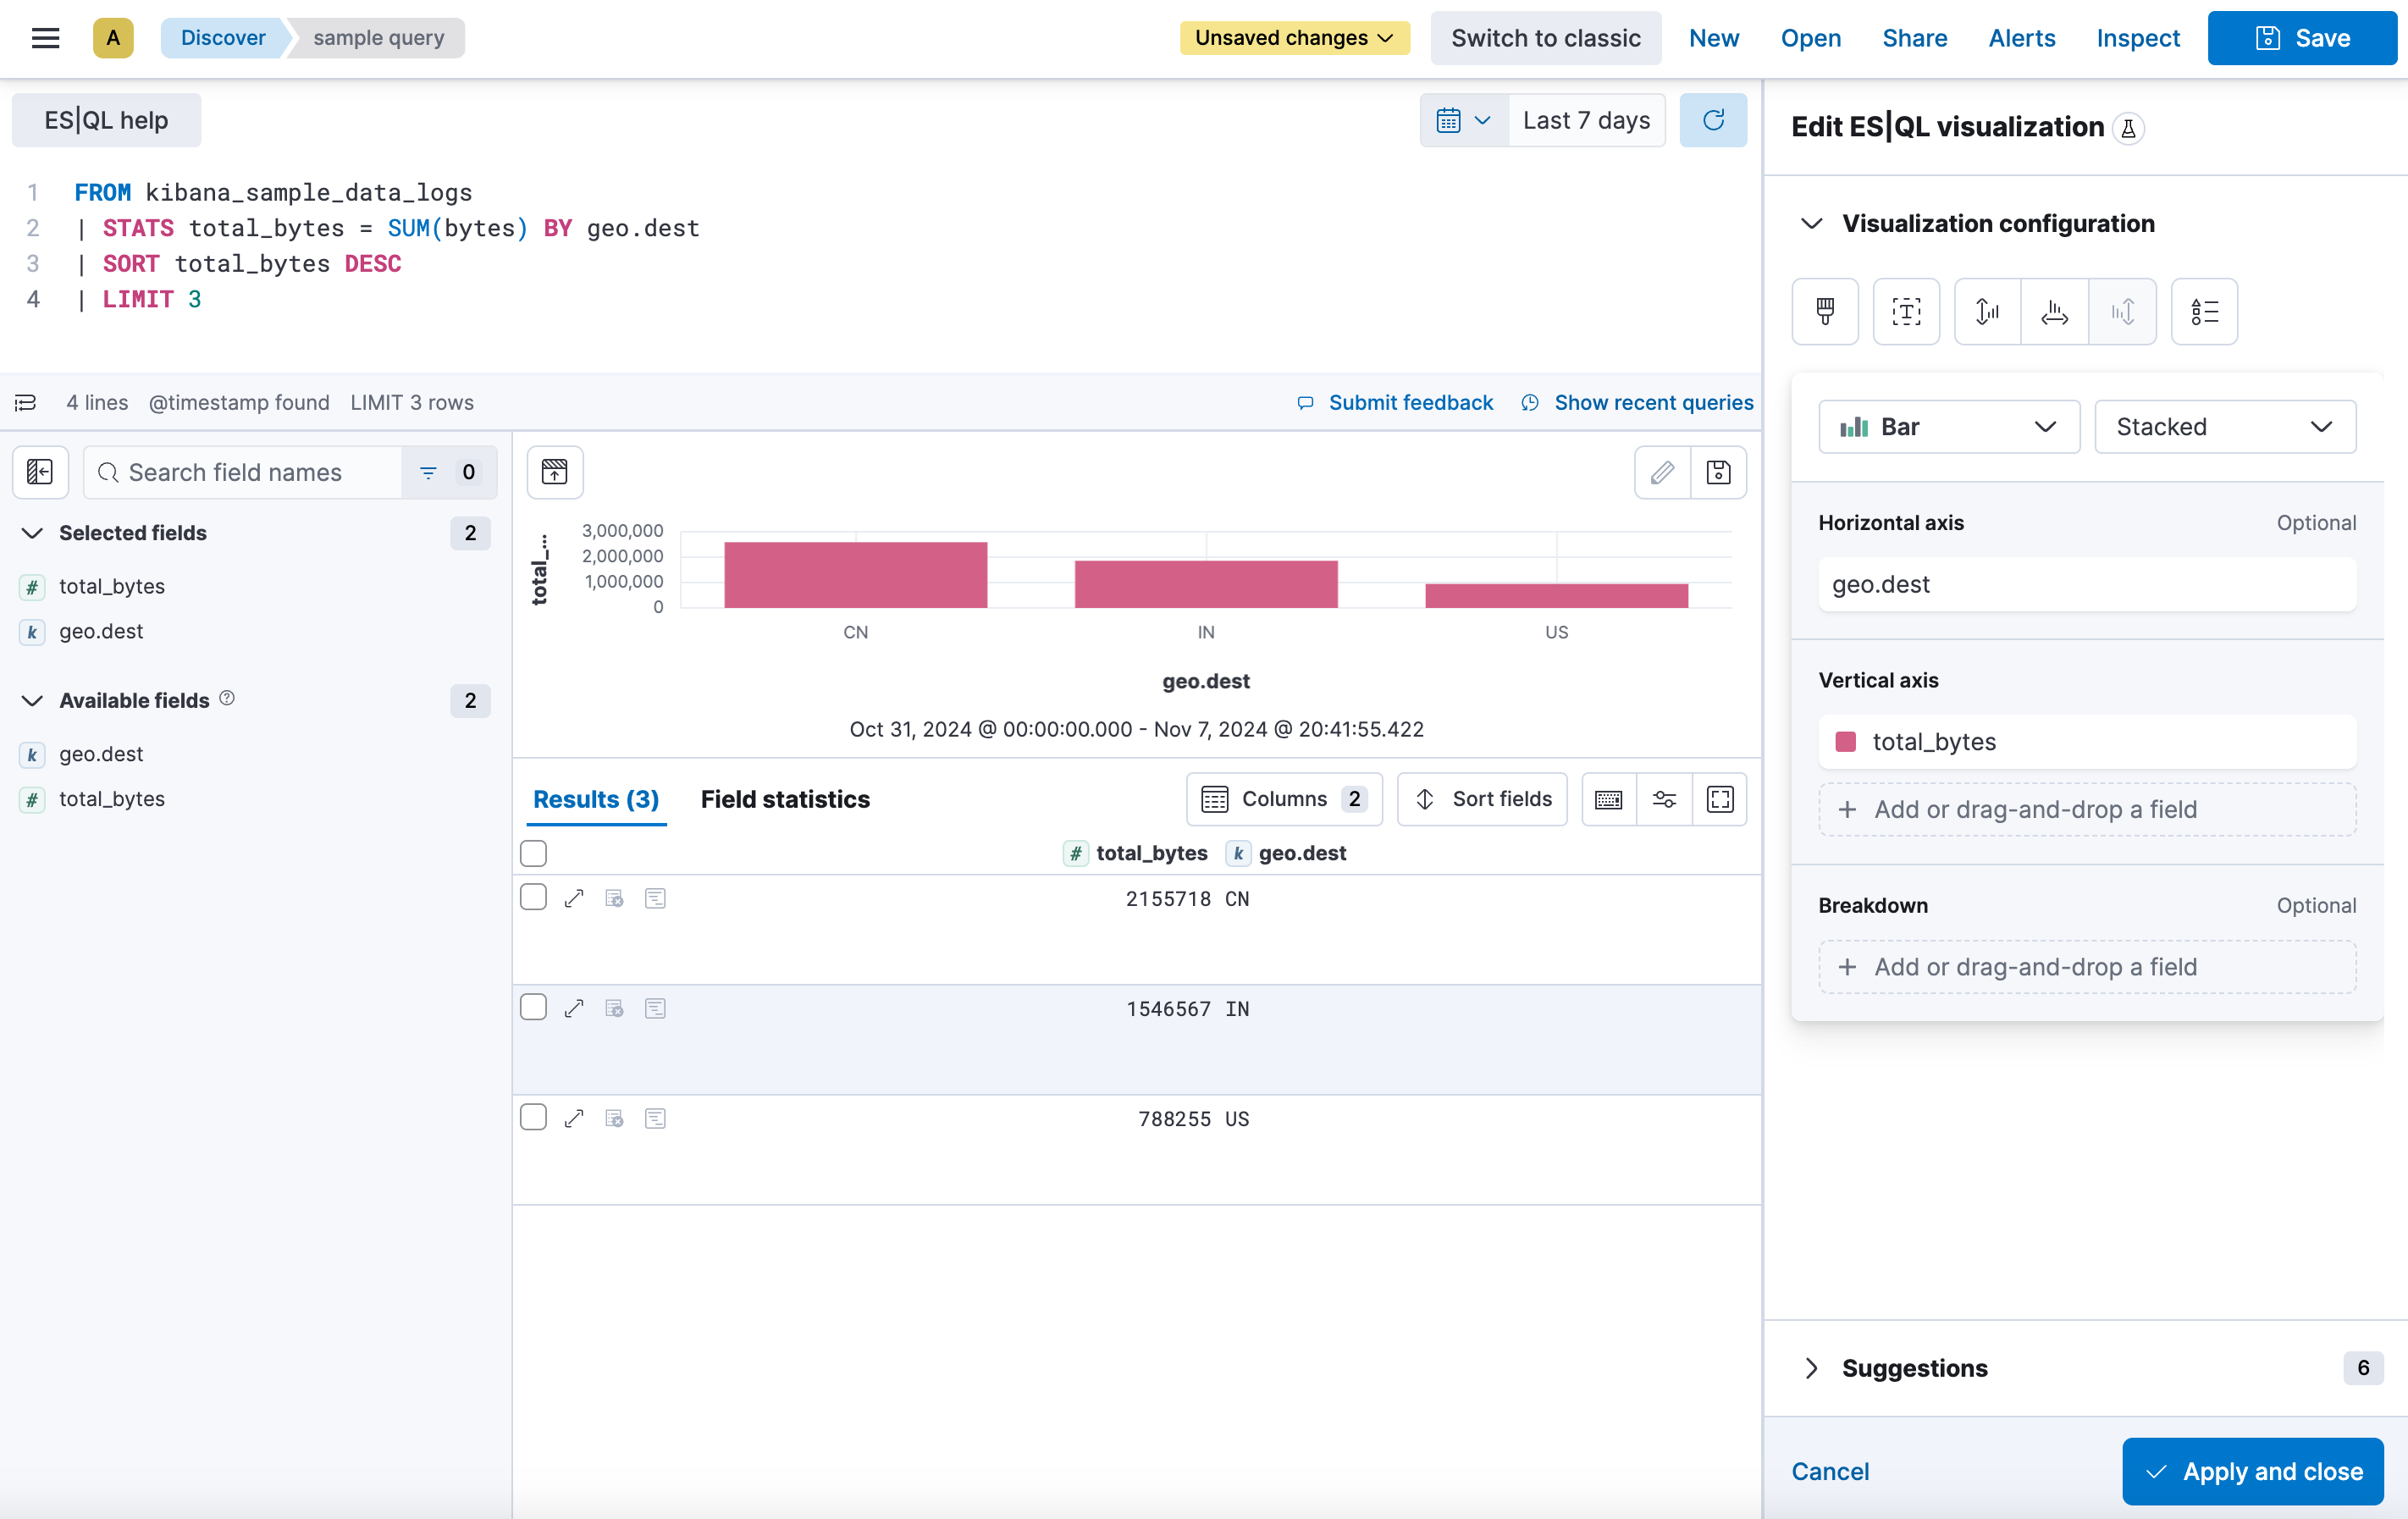Toggle fullscreen mode for the results grid

click(1720, 799)
